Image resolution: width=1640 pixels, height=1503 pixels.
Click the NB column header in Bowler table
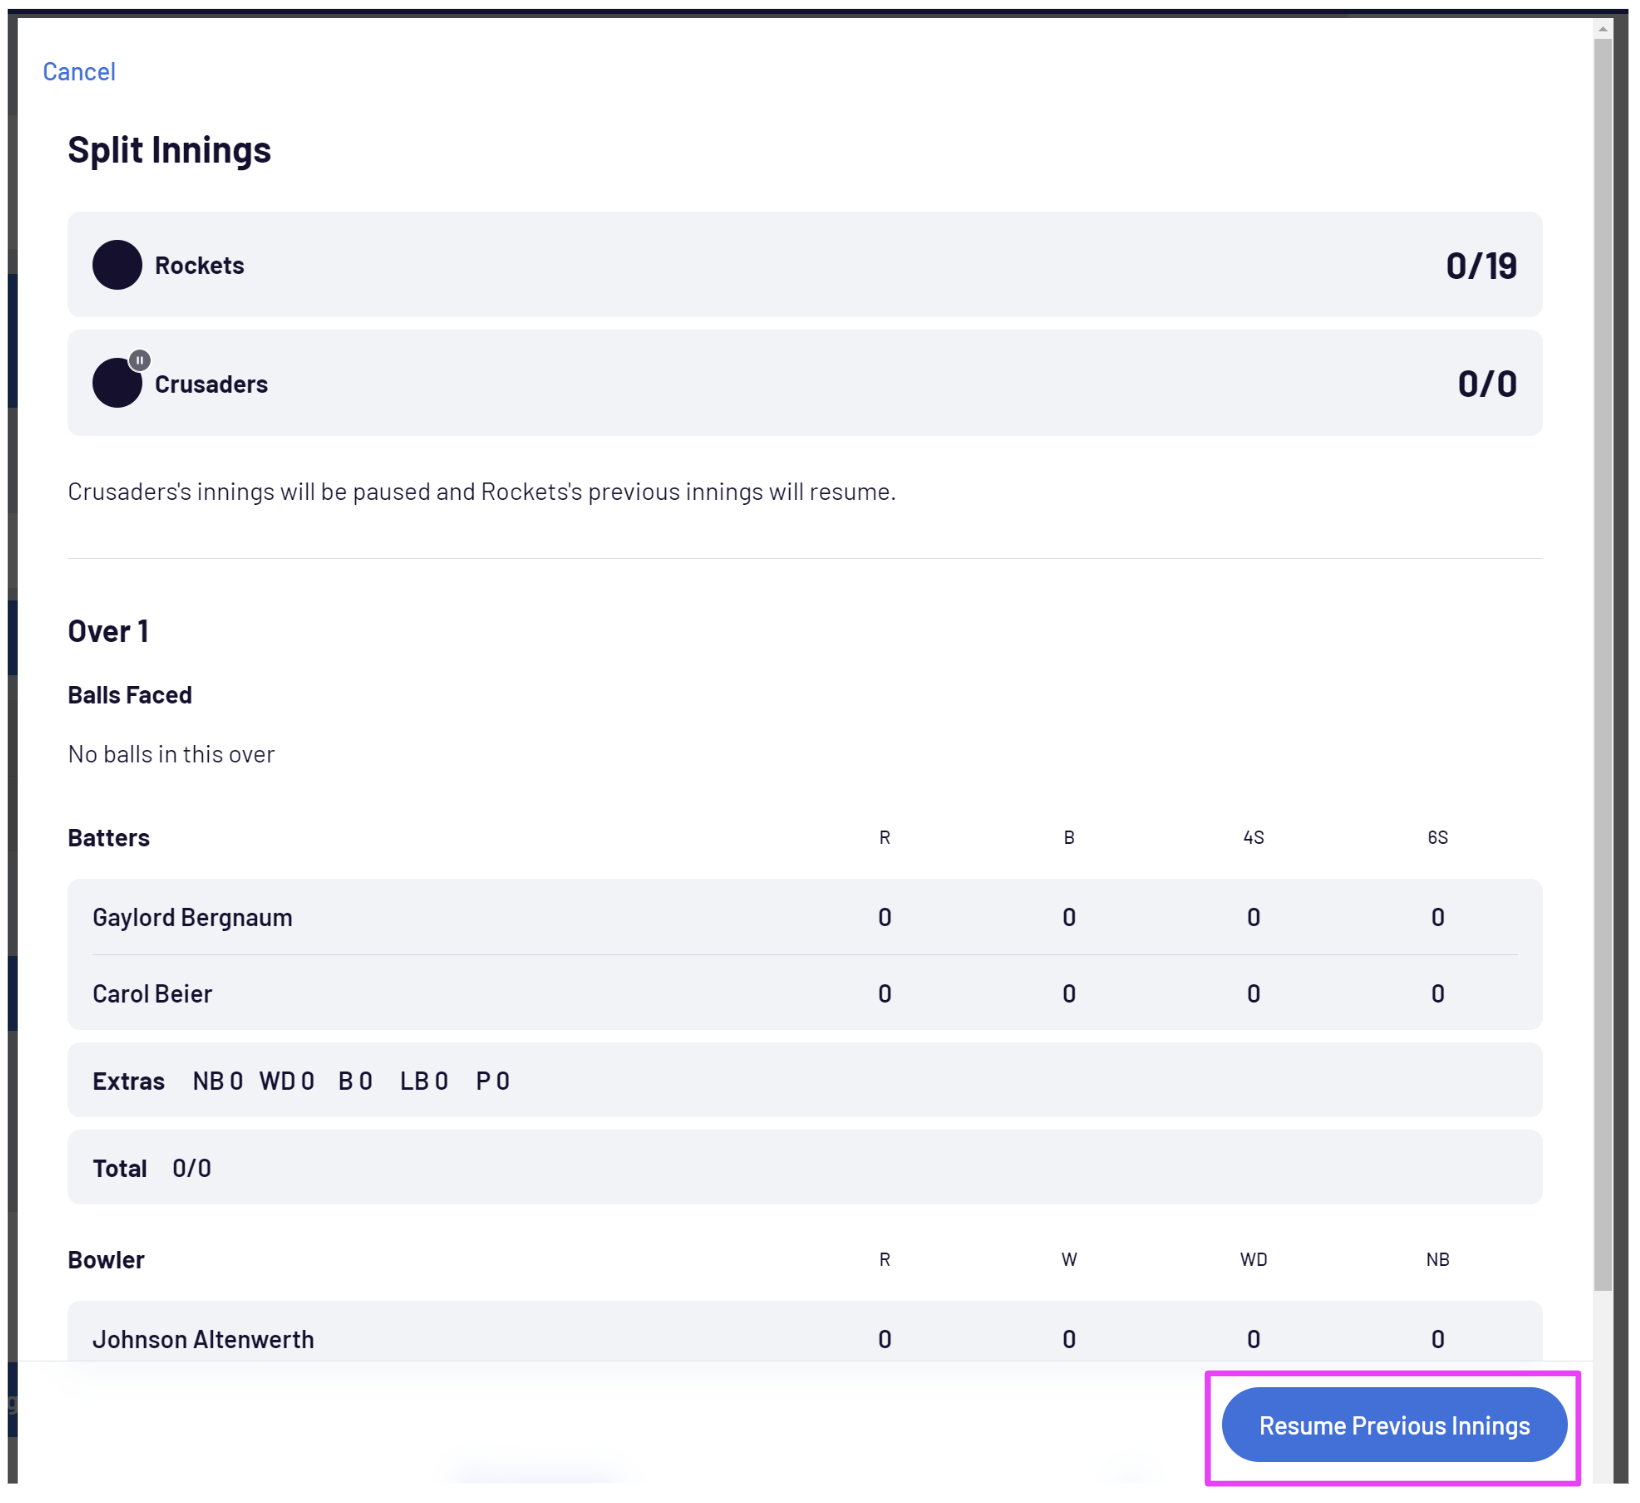point(1437,1260)
